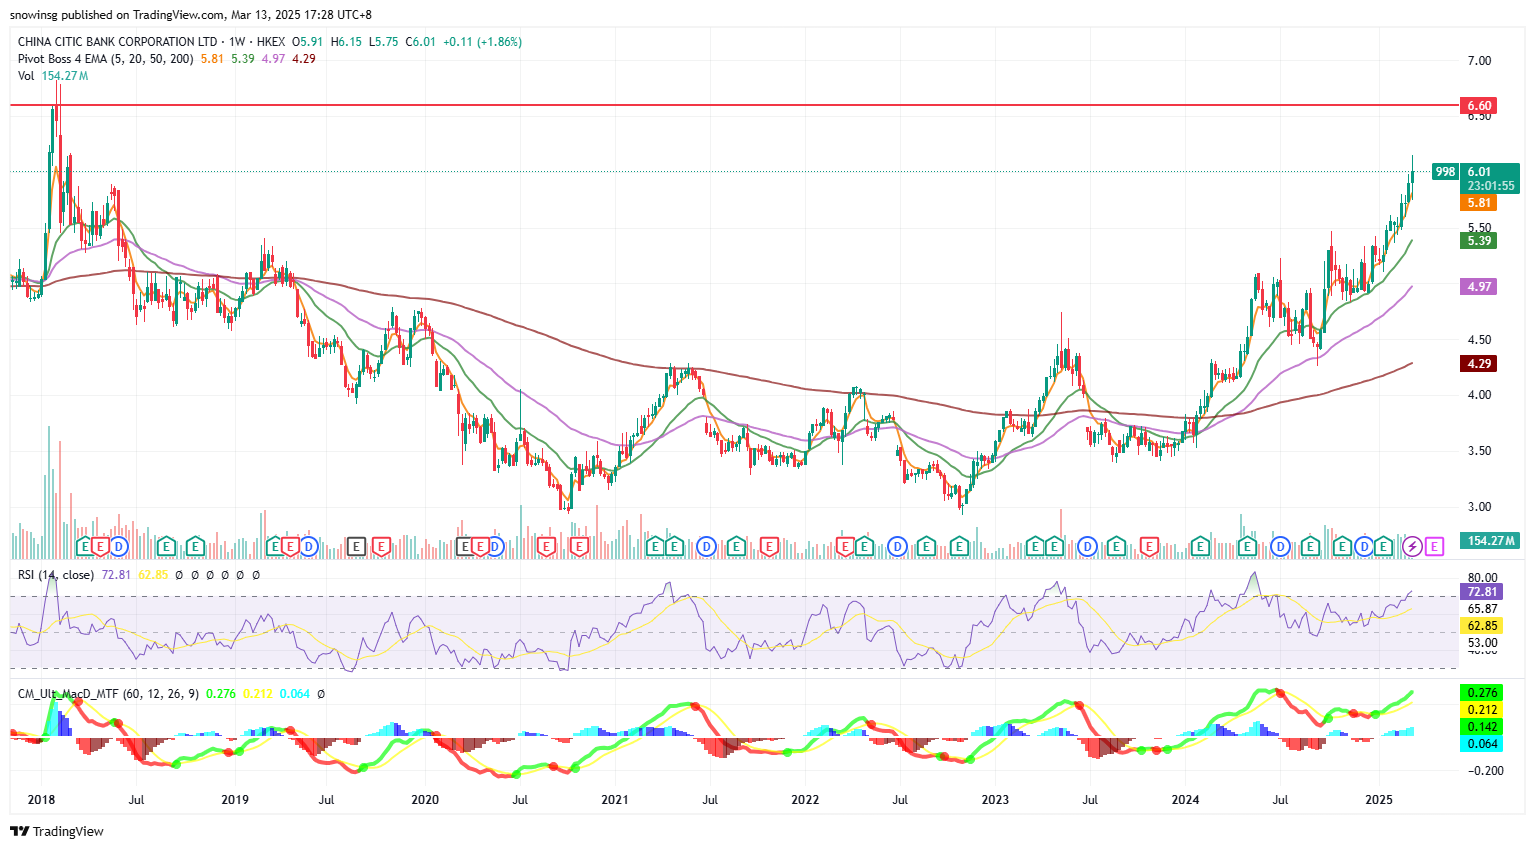Screen dimensions: 1535x849
Task: Select the dark red 4.29 EMA price-axis label
Action: click(x=1478, y=363)
